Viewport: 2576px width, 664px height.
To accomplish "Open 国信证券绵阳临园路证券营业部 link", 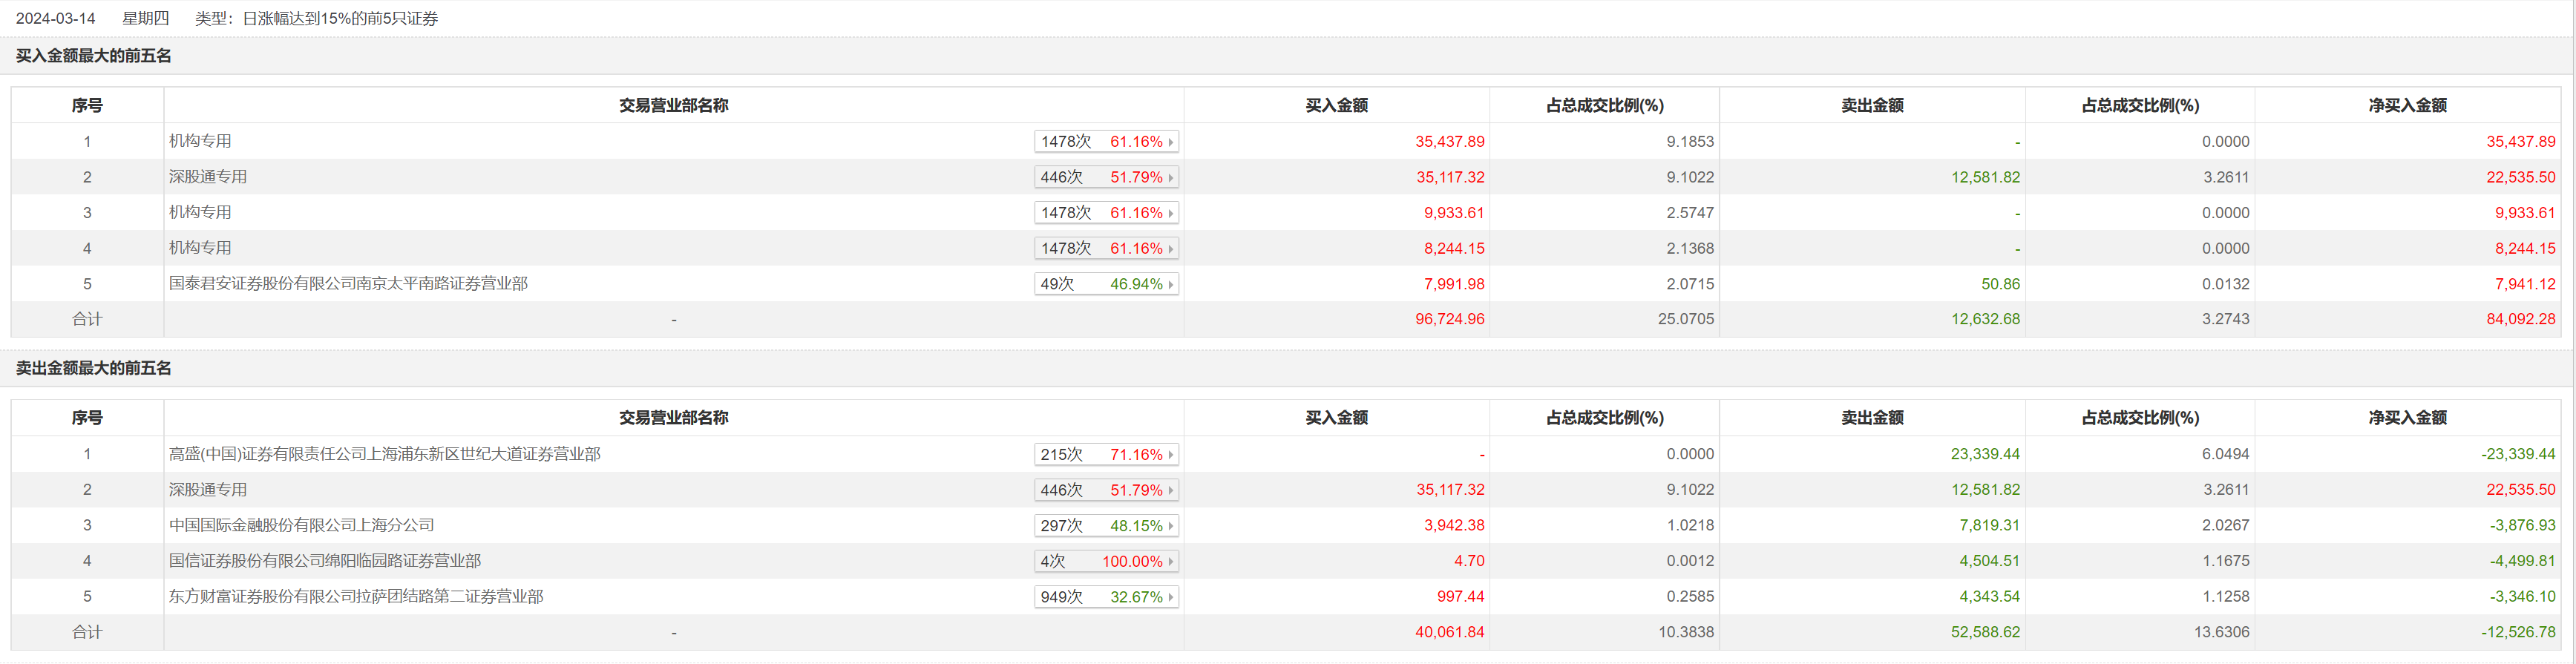I will pyautogui.click(x=324, y=561).
